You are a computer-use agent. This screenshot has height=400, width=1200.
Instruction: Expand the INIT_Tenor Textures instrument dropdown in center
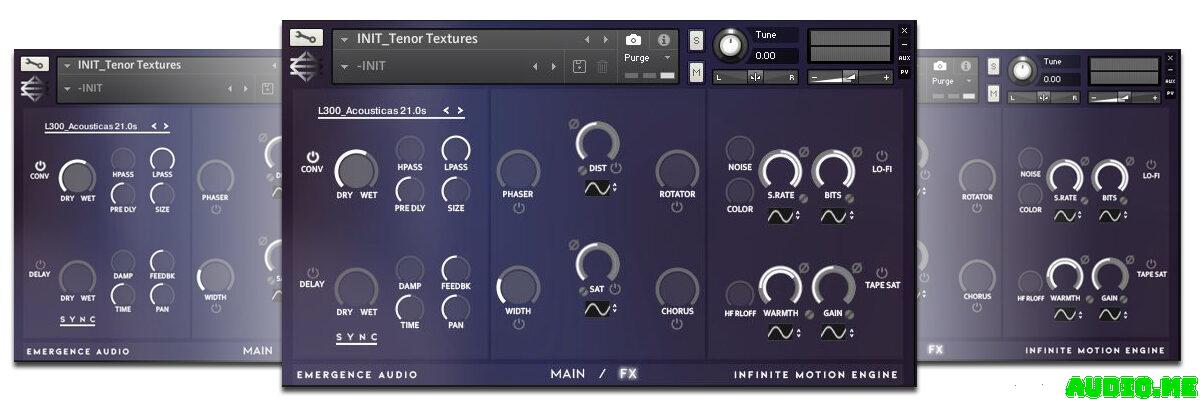(x=344, y=40)
